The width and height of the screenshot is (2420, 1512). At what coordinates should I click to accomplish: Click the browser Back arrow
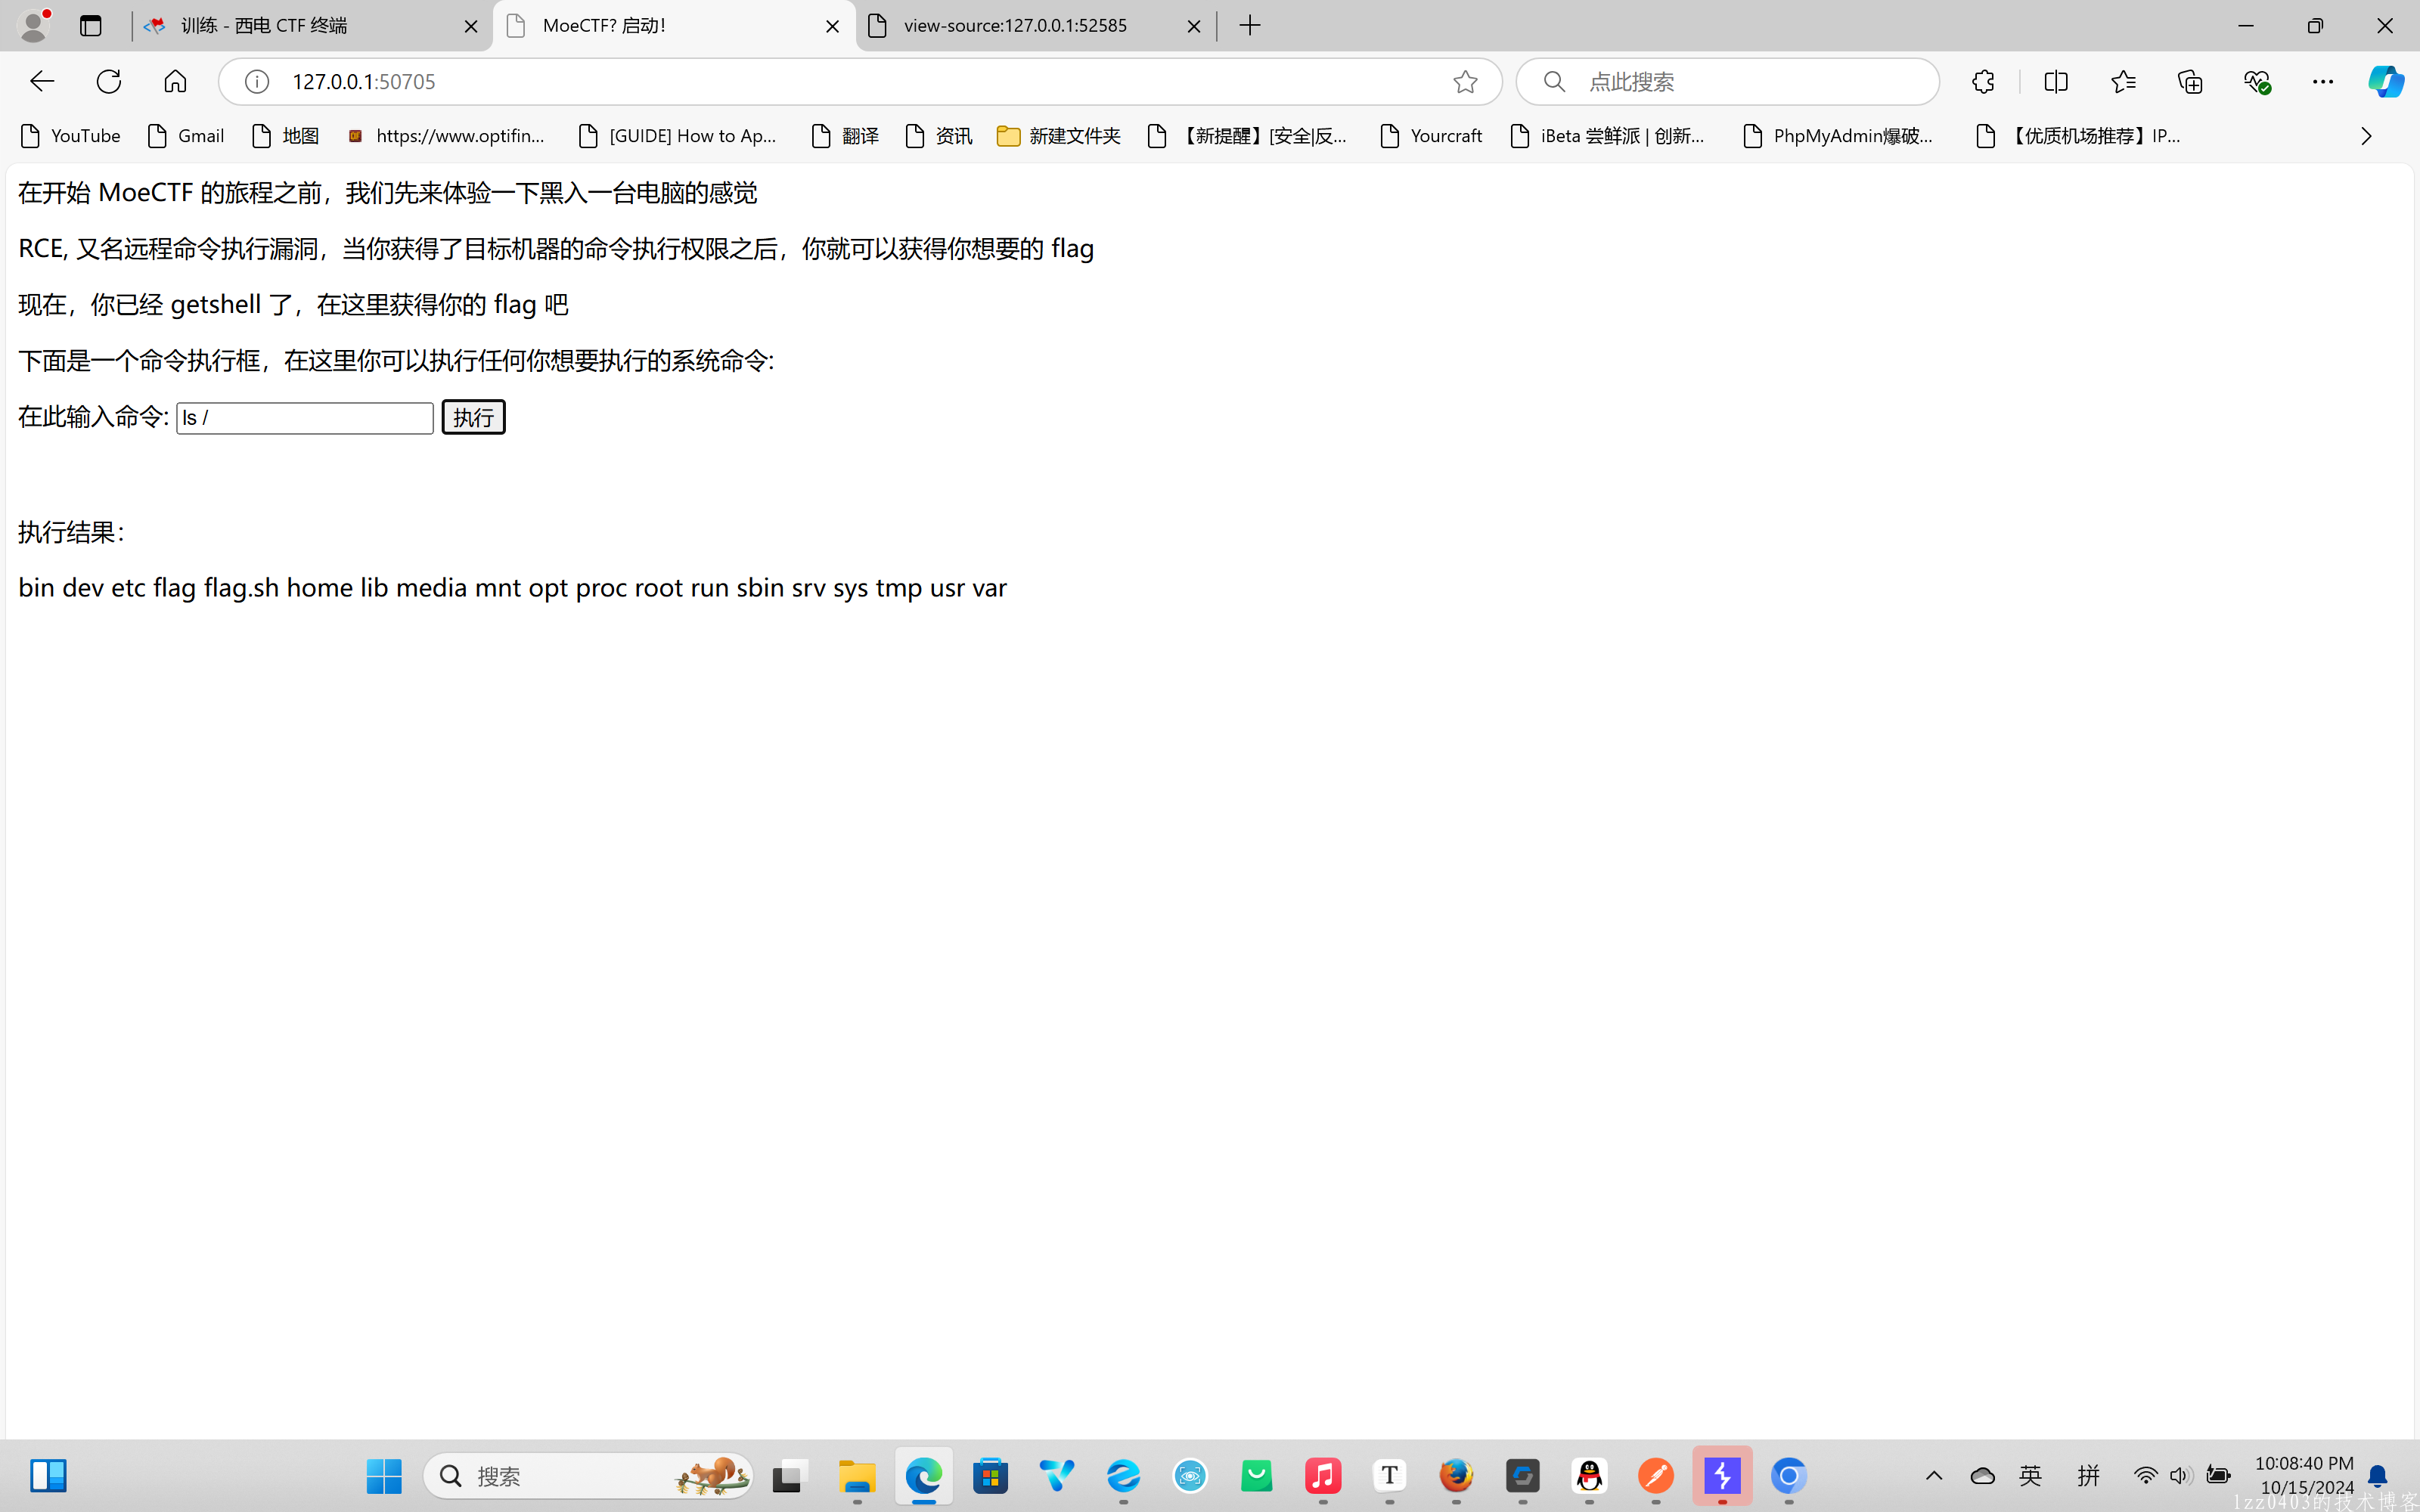(x=42, y=81)
